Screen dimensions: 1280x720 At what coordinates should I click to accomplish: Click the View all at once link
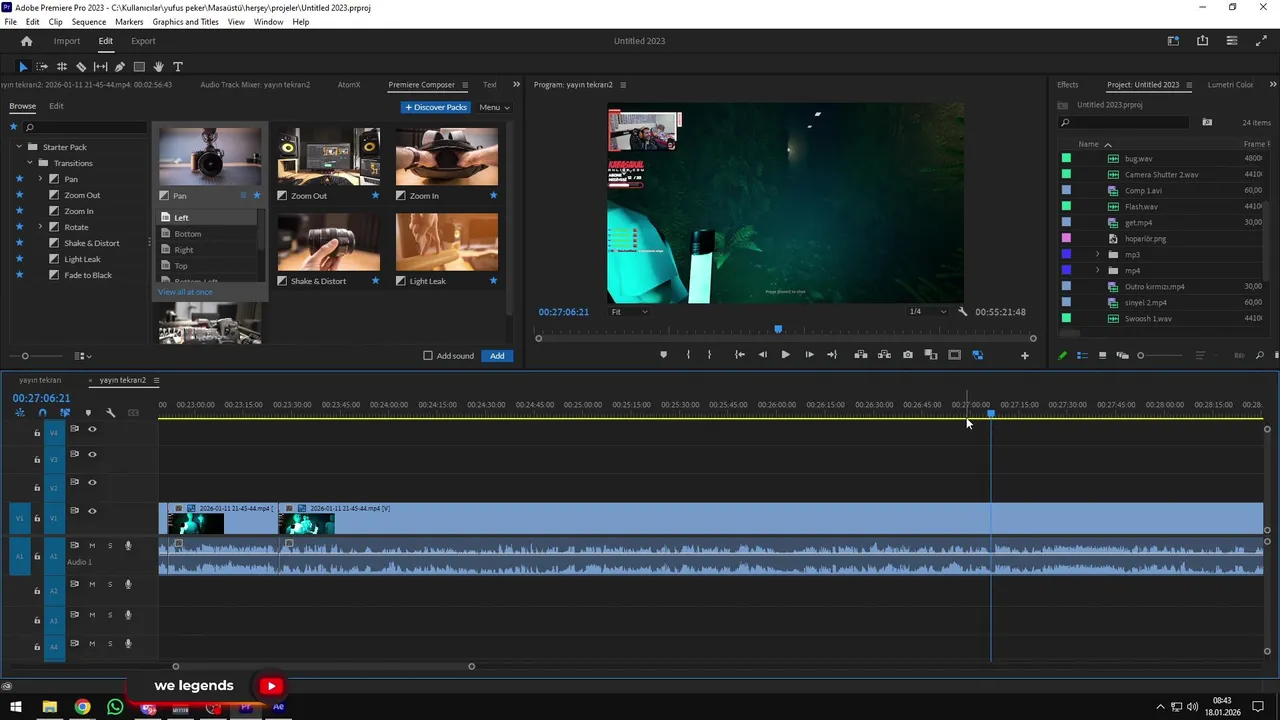[x=185, y=292]
